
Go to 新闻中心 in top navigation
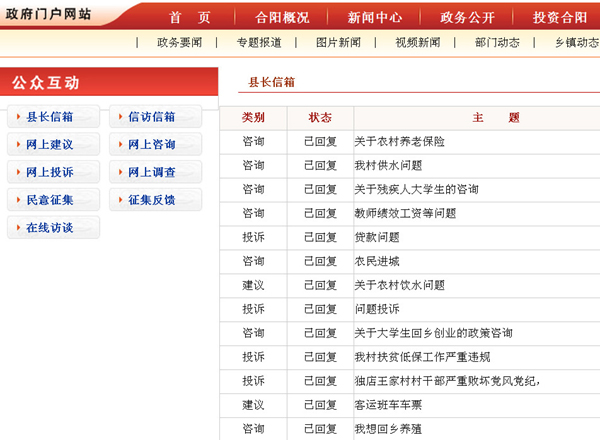375,18
